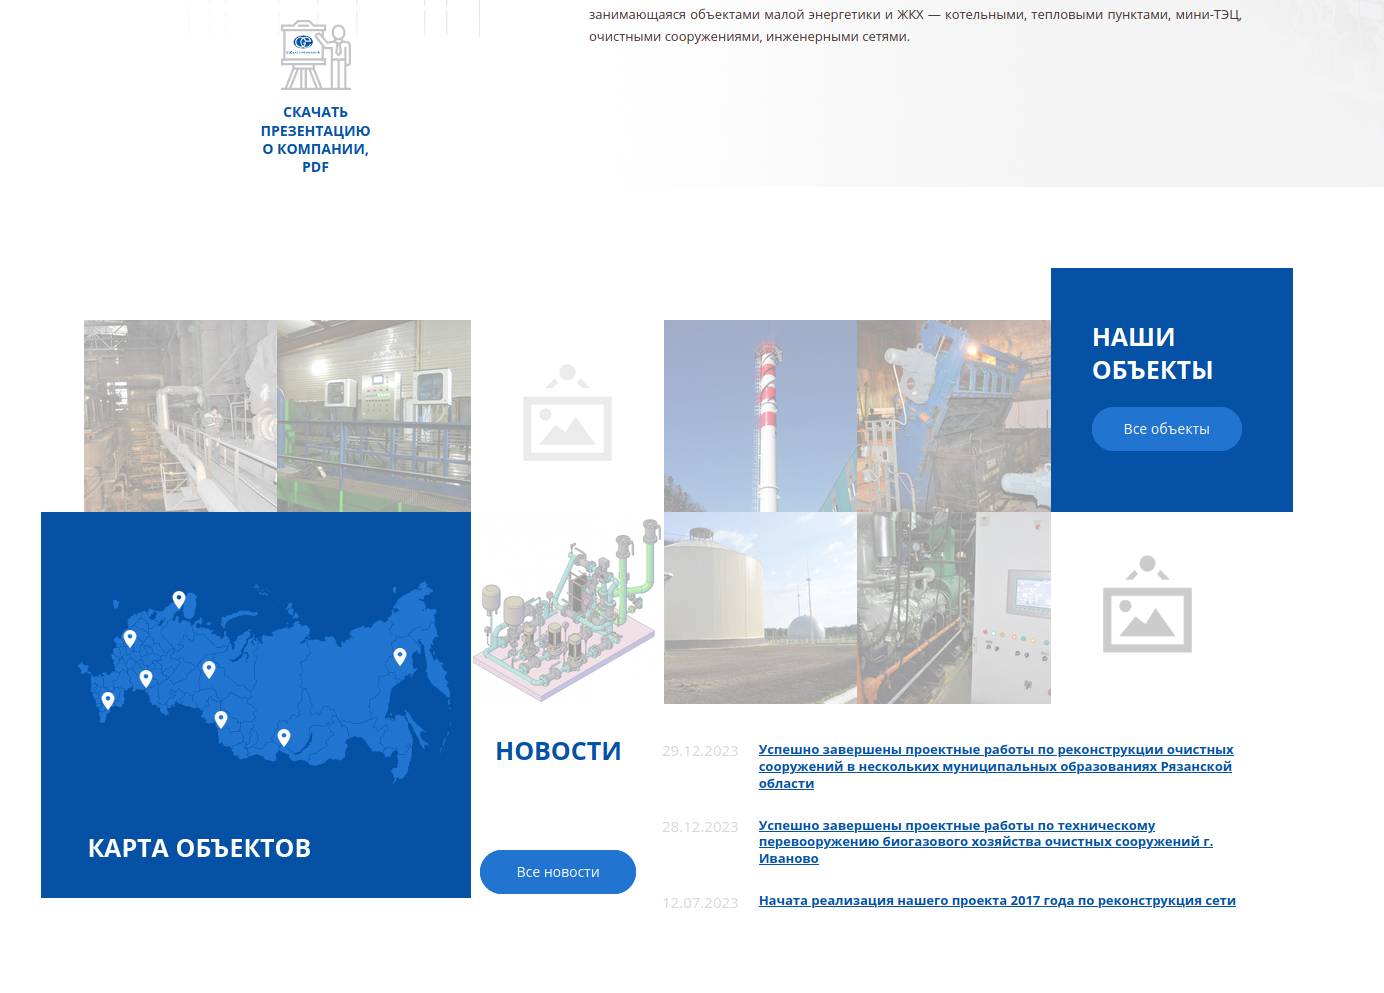This screenshot has height=993, width=1384.
Task: Click the "Карта объектов" heading
Action: (x=199, y=848)
